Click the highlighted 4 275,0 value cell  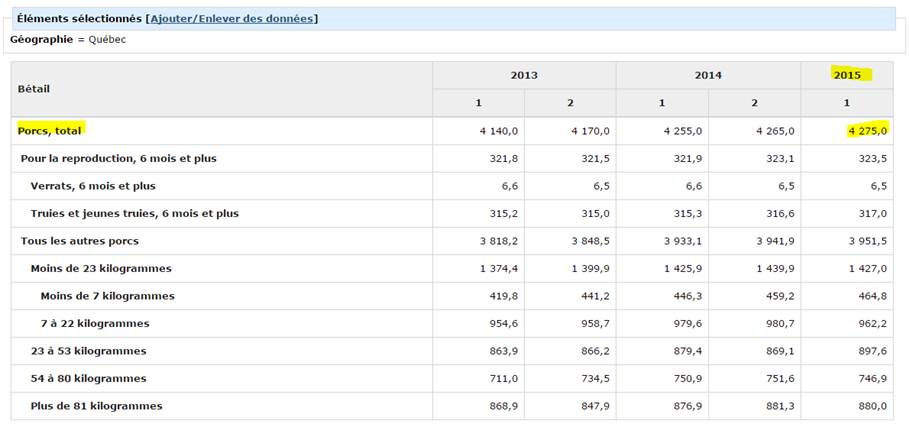click(867, 131)
